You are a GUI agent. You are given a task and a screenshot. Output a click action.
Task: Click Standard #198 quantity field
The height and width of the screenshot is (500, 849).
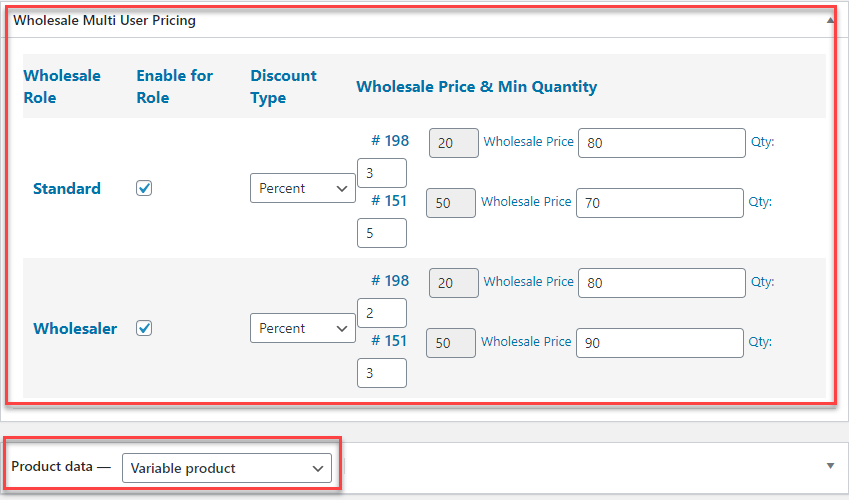[x=381, y=173]
